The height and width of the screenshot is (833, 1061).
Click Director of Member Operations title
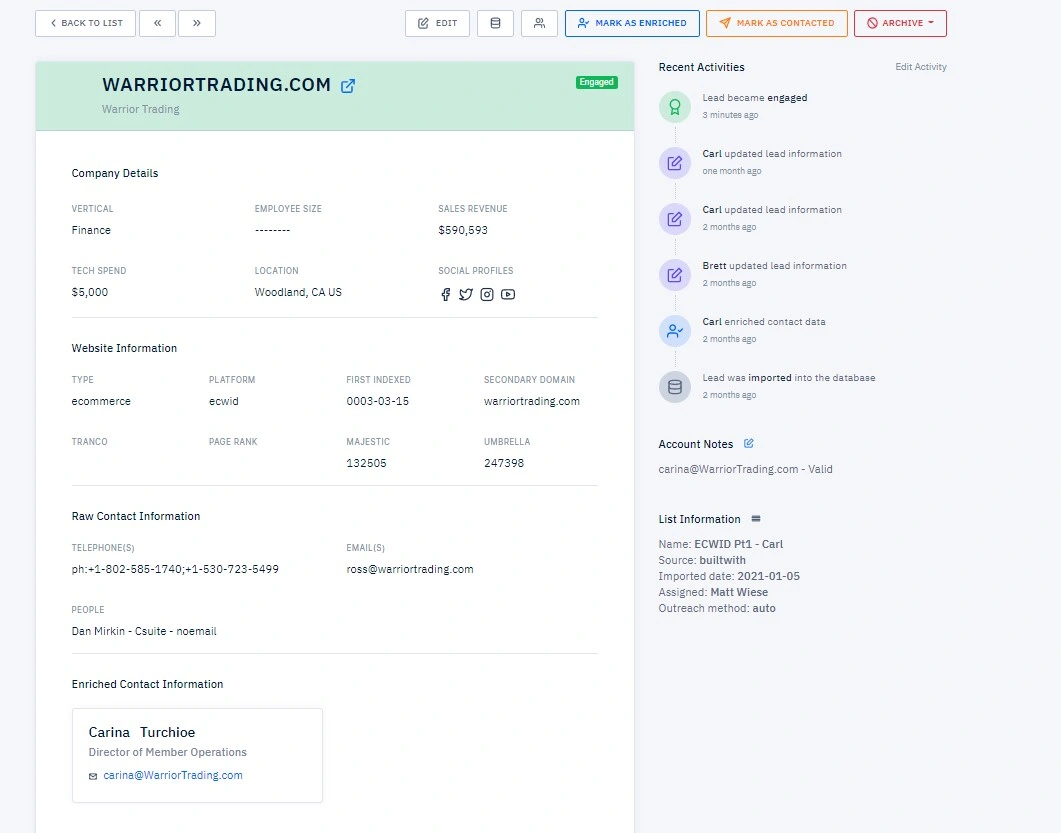point(168,752)
